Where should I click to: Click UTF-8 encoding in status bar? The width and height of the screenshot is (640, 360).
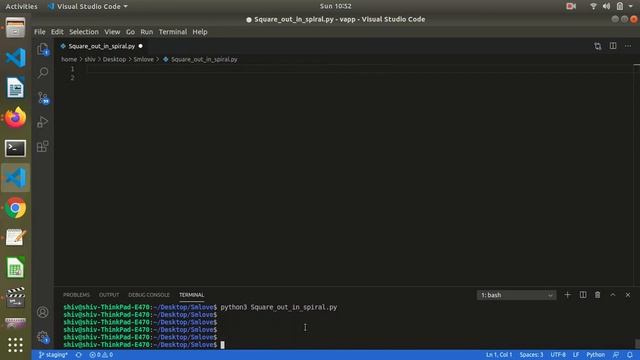pos(558,355)
